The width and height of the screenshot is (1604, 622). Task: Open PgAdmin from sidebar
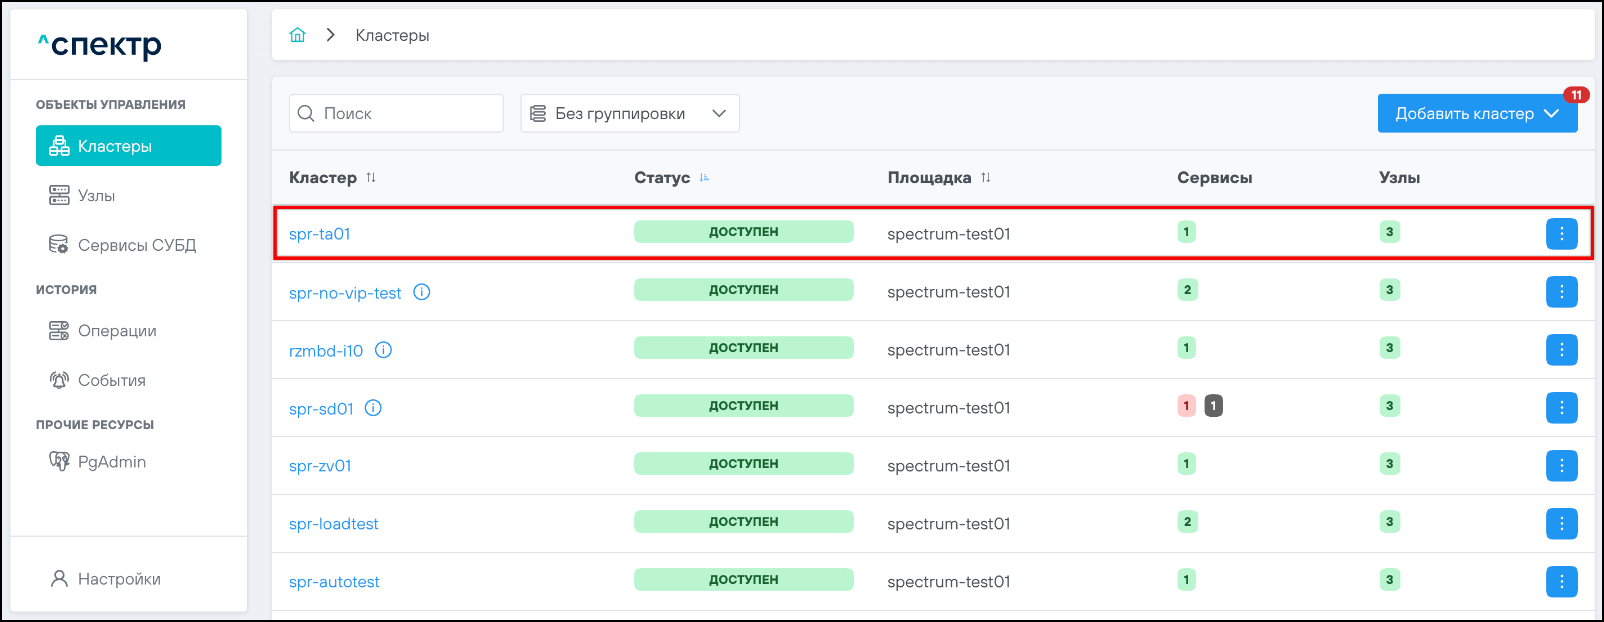[x=111, y=462]
